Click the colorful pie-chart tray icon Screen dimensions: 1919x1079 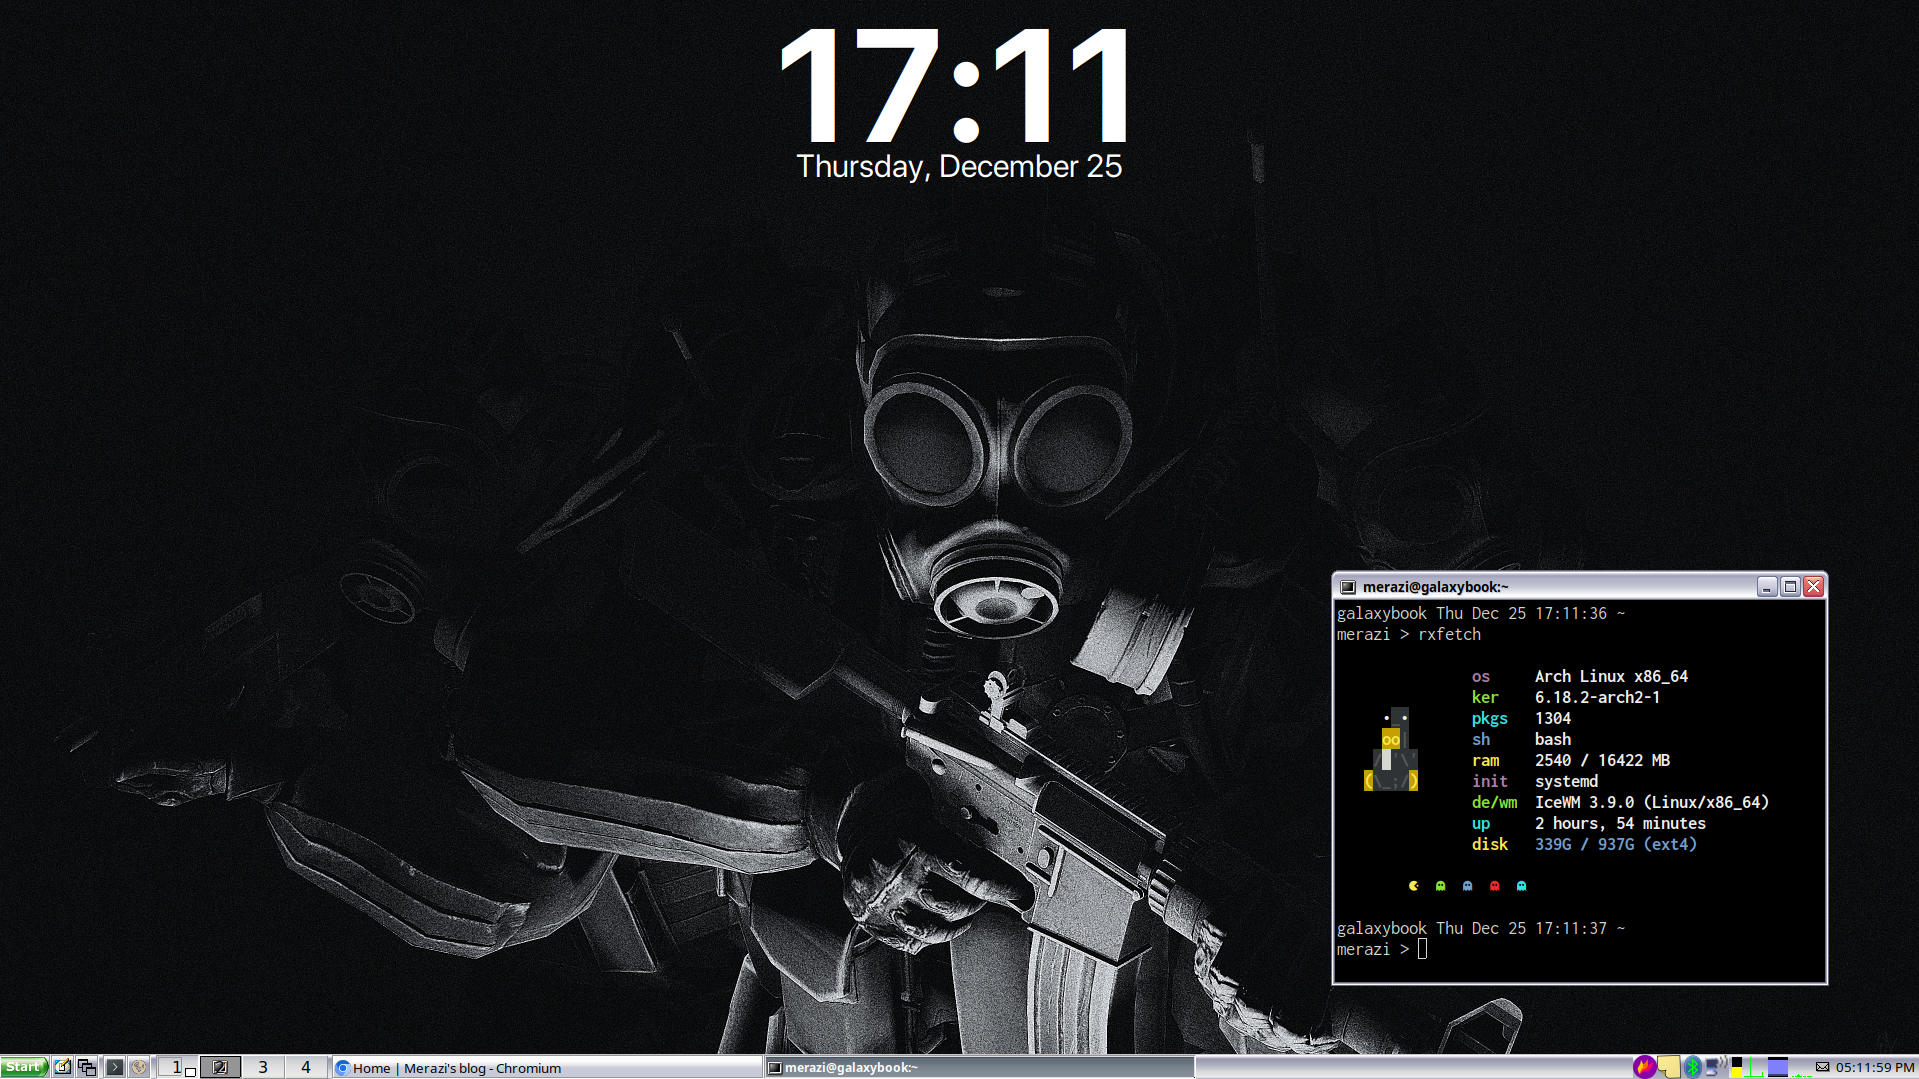coord(1645,1067)
